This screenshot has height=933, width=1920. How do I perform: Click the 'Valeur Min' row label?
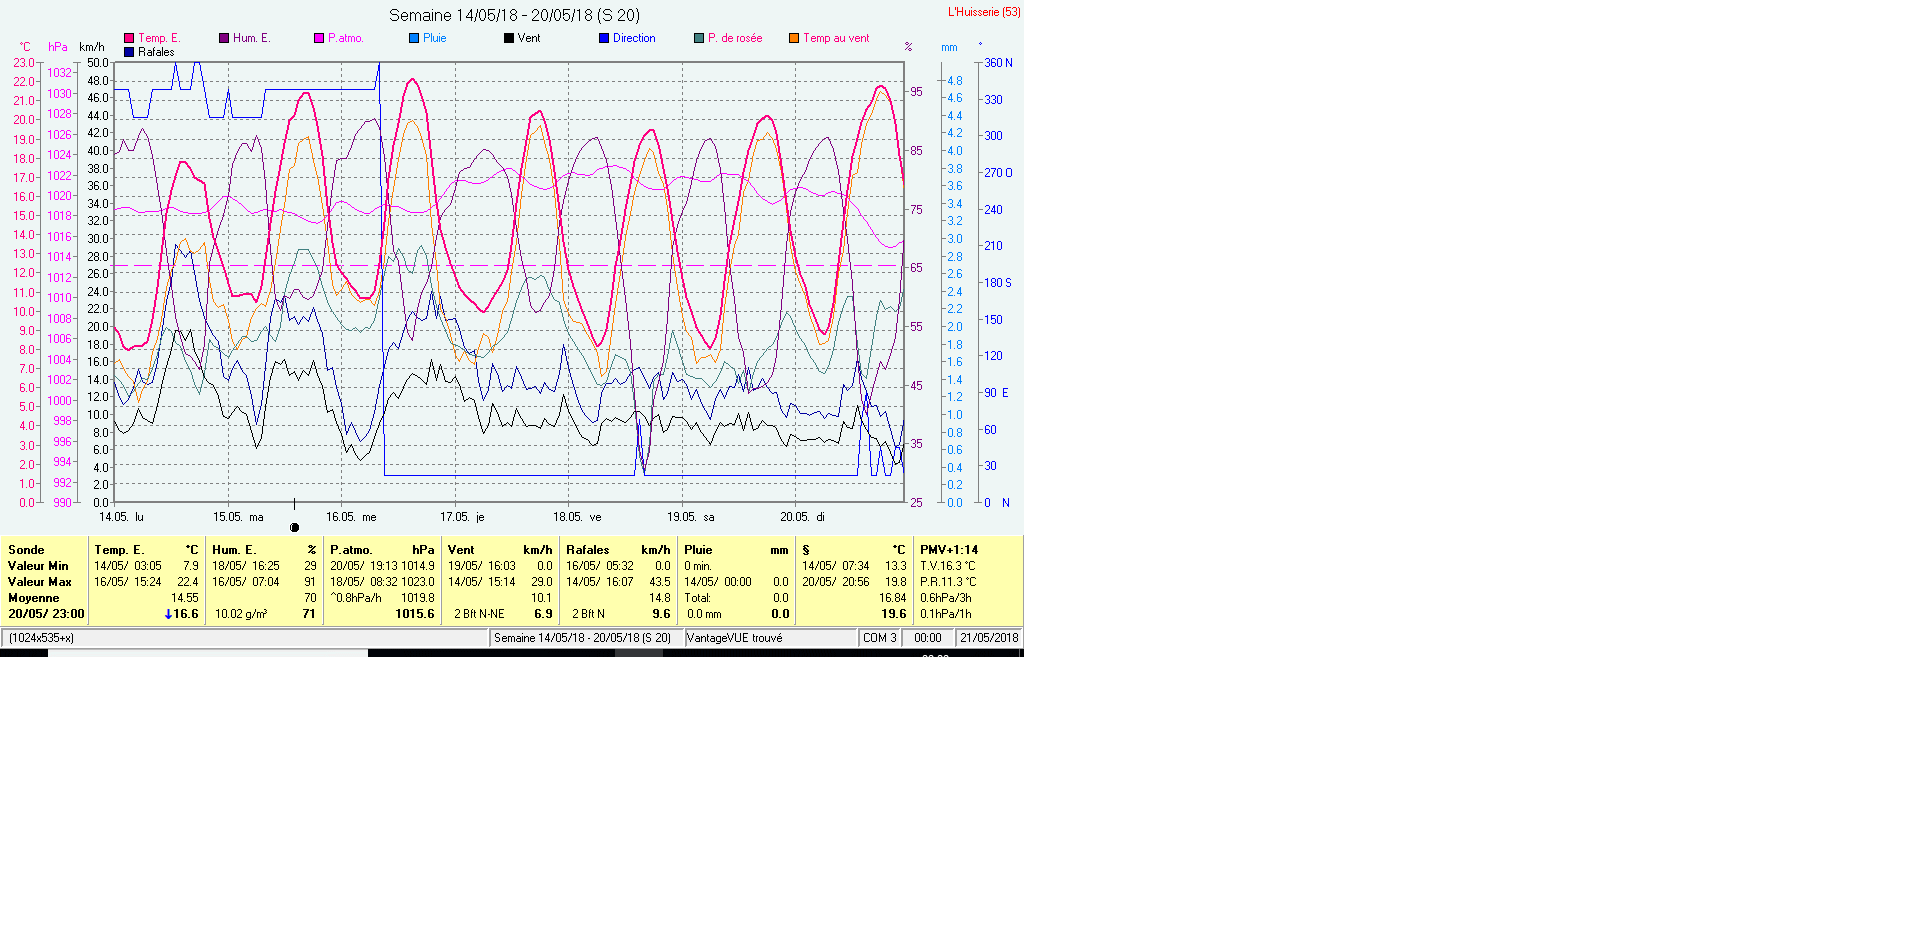pyautogui.click(x=38, y=566)
